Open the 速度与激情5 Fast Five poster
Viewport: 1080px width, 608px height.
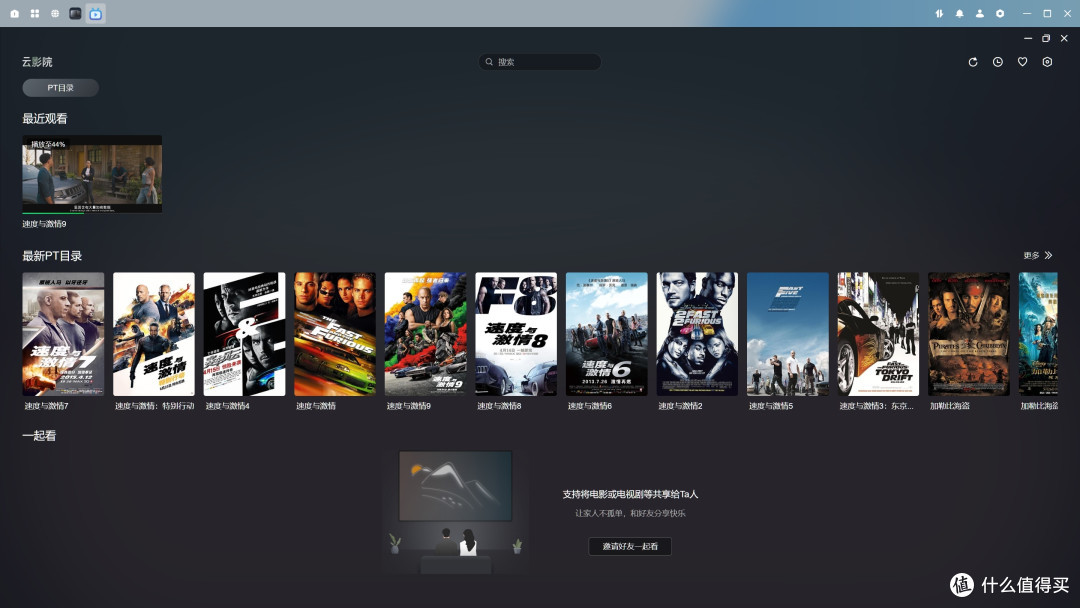pos(788,334)
